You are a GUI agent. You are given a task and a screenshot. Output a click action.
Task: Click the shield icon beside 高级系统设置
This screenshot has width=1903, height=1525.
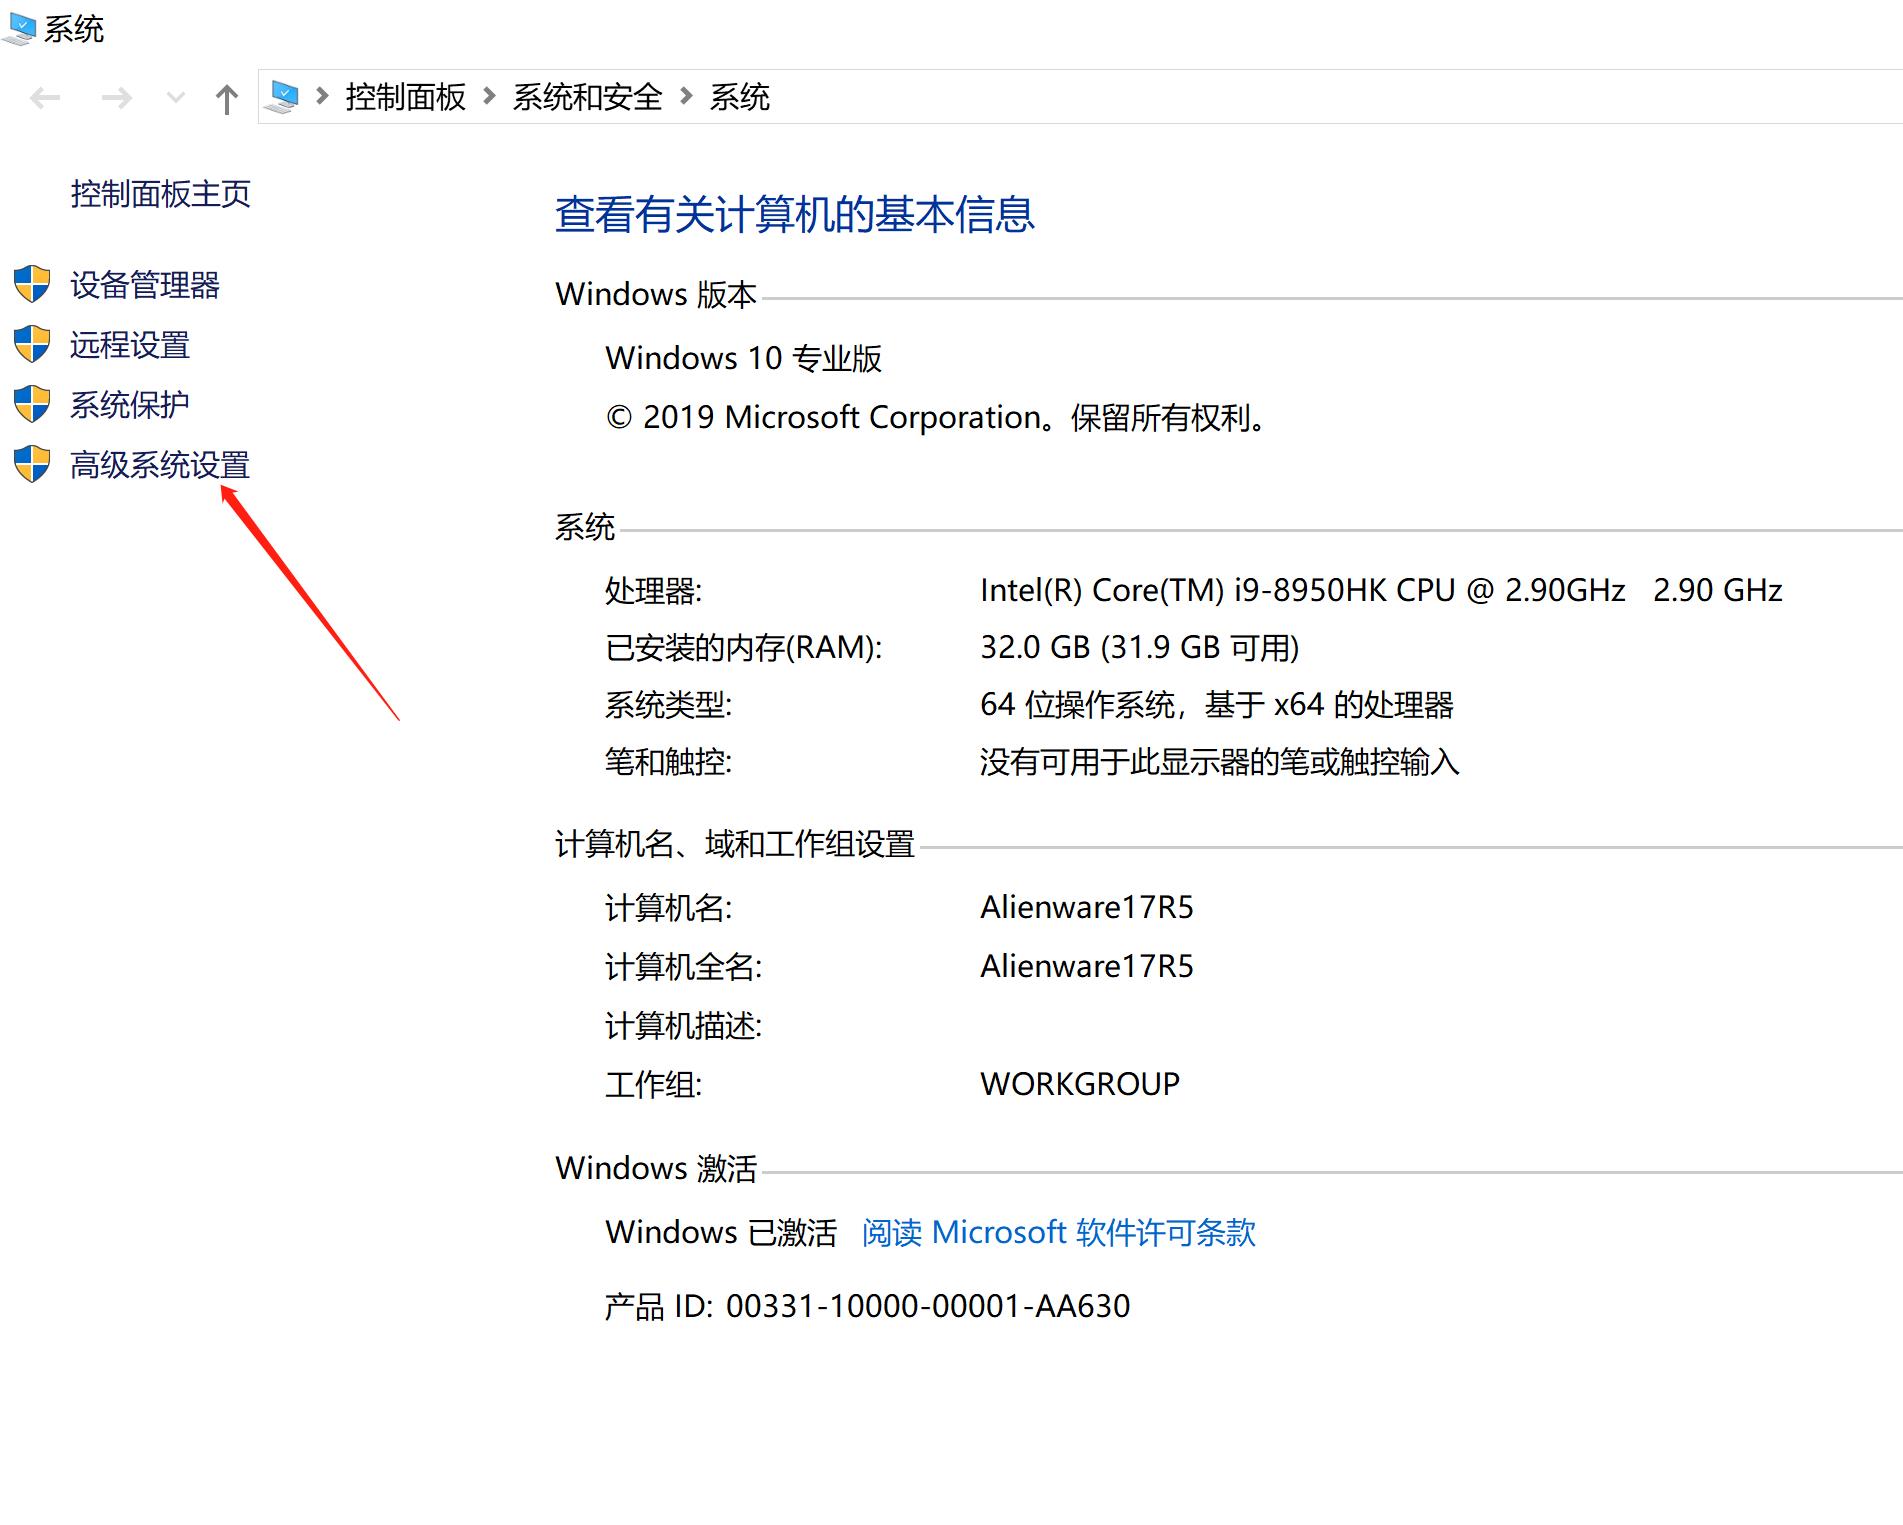[x=32, y=464]
